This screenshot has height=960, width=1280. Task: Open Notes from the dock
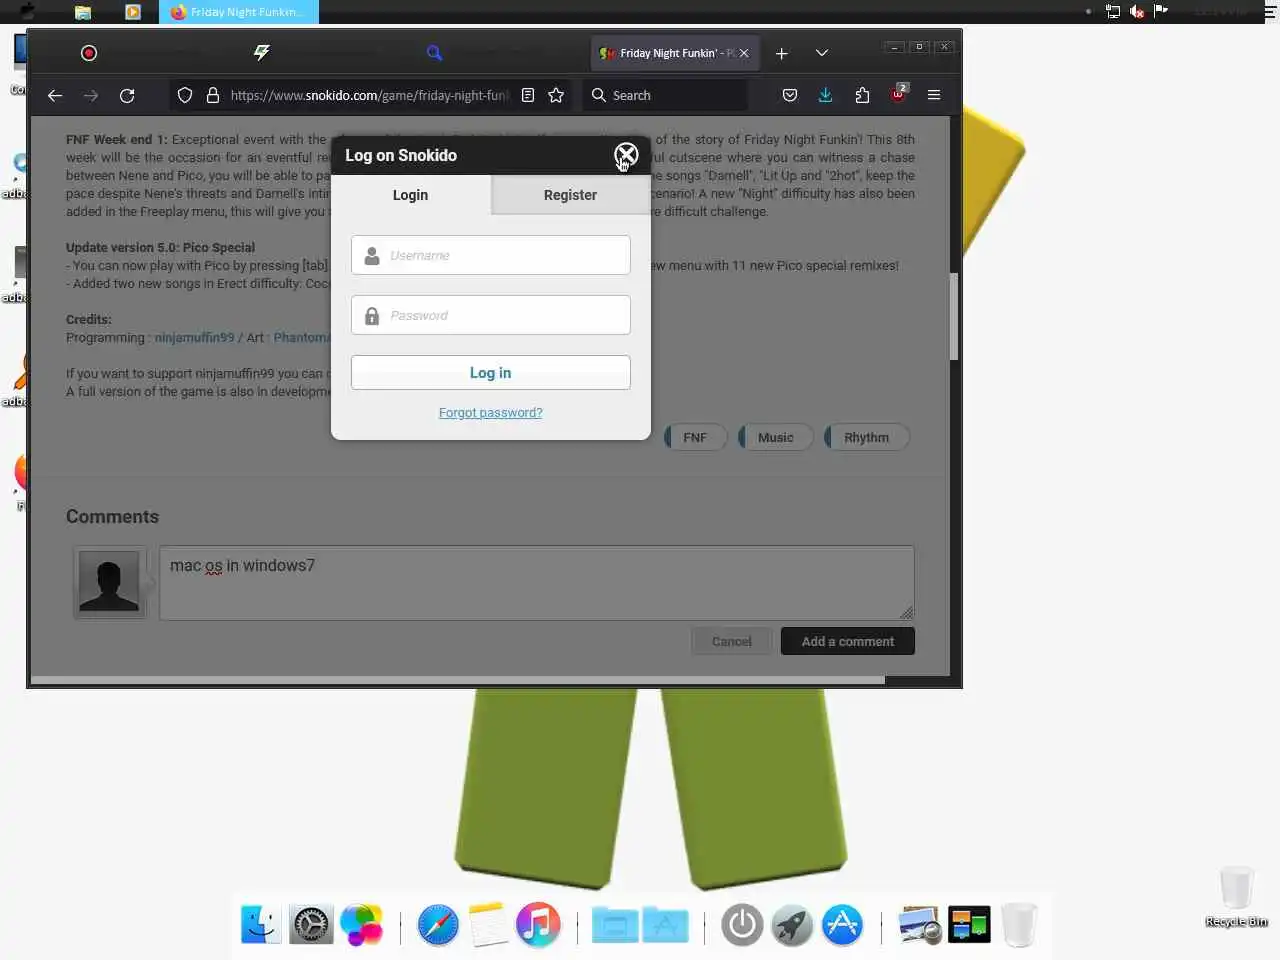point(488,925)
